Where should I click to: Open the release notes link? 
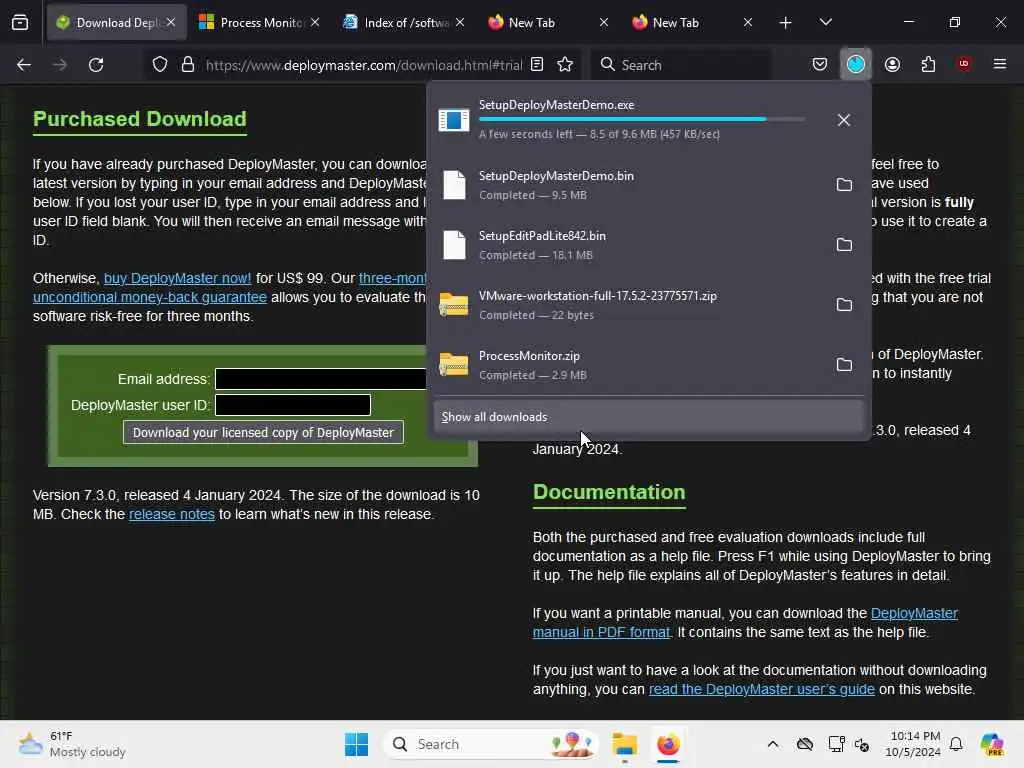(172, 514)
